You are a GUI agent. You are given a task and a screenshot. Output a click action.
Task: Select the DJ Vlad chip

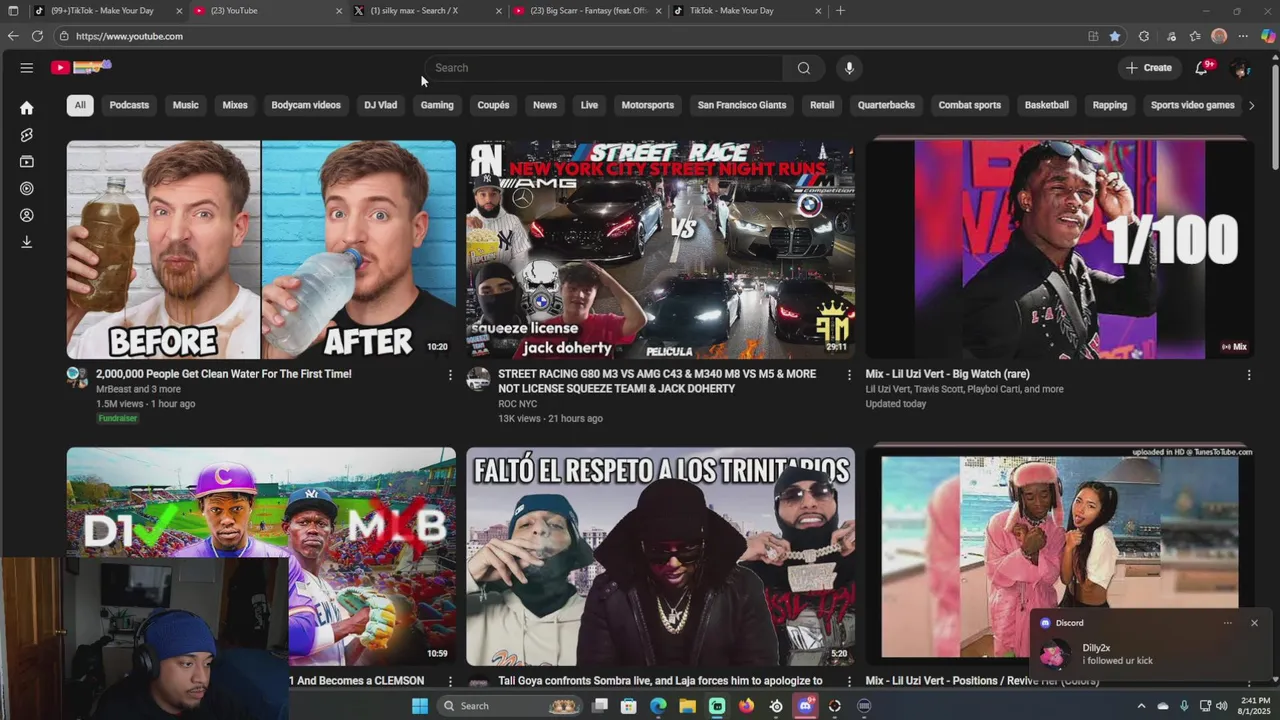point(380,105)
